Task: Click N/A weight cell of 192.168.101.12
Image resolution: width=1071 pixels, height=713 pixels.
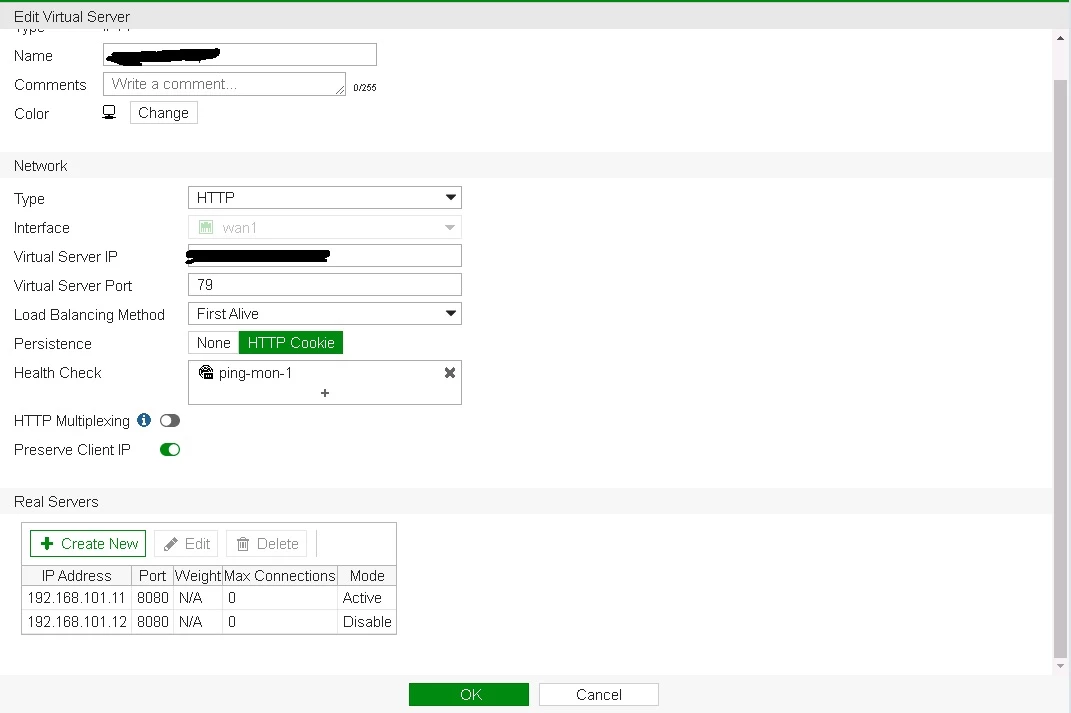Action: (x=198, y=621)
